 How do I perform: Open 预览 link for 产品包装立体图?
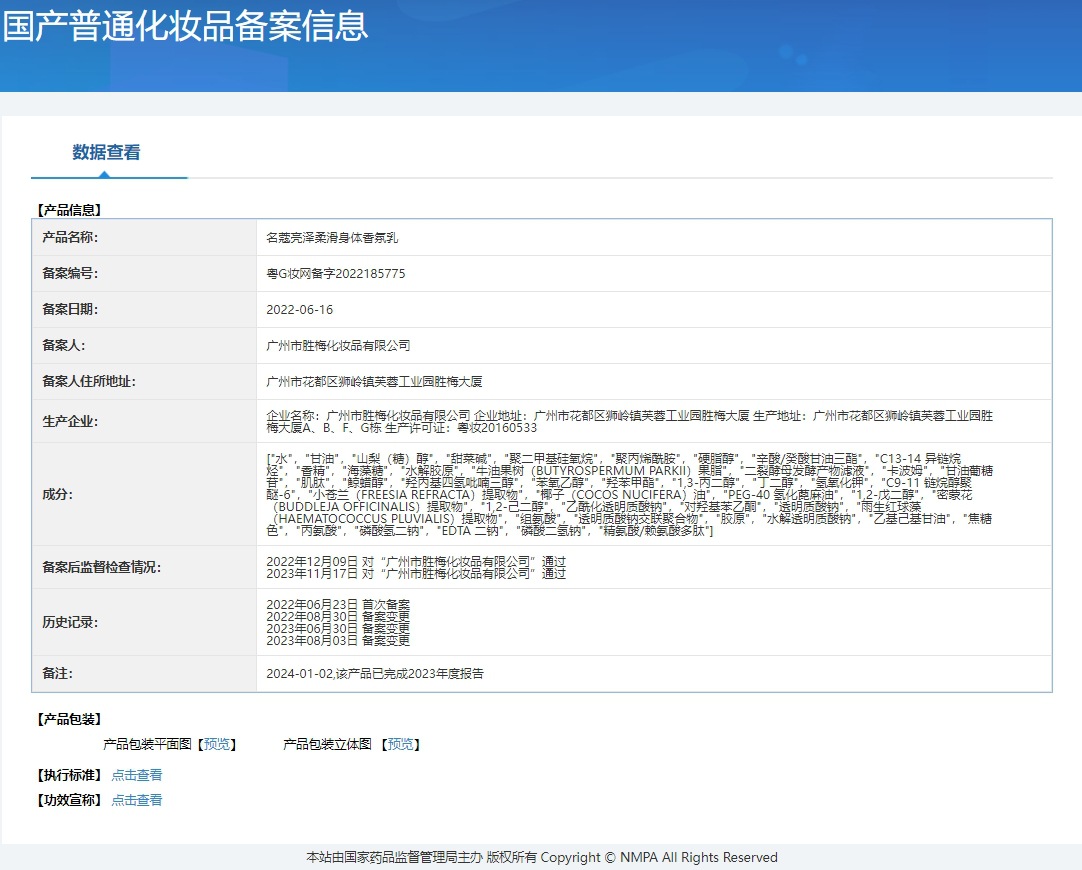[400, 744]
